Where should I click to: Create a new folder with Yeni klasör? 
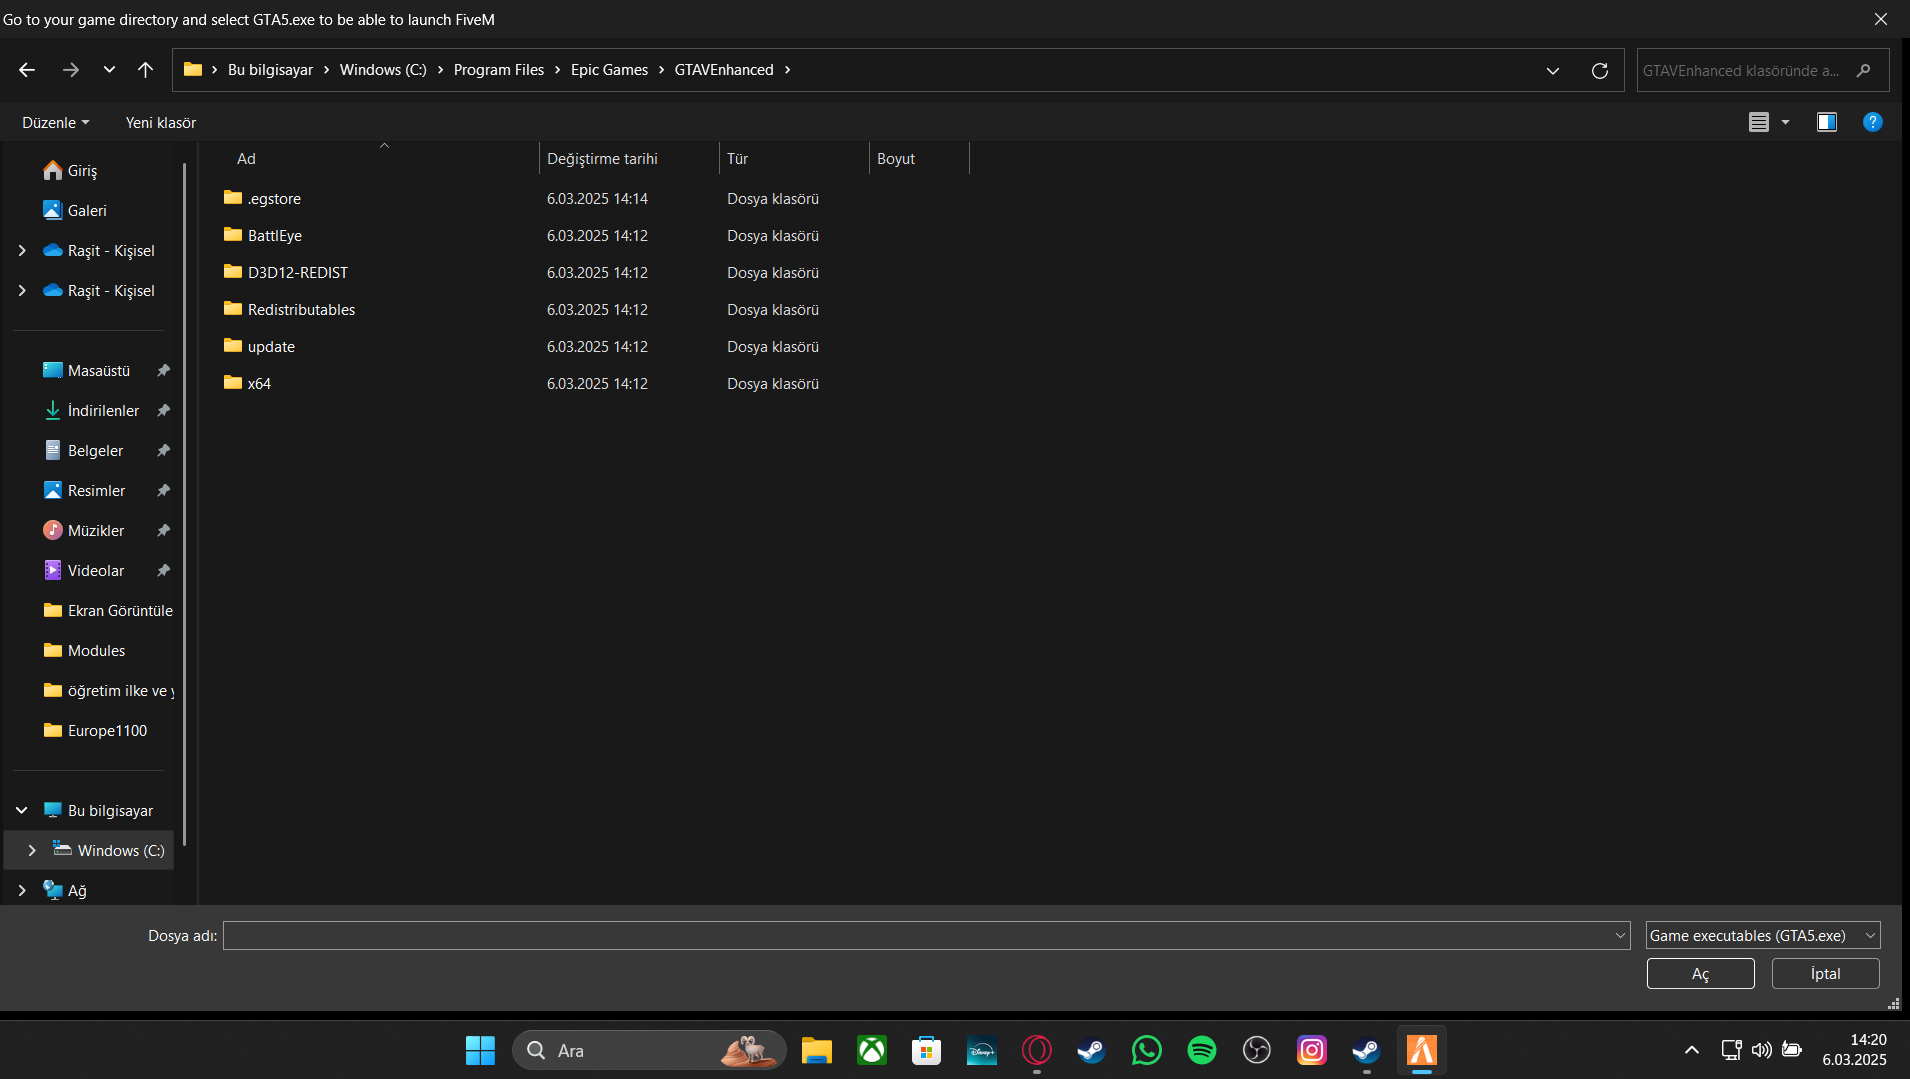point(161,122)
